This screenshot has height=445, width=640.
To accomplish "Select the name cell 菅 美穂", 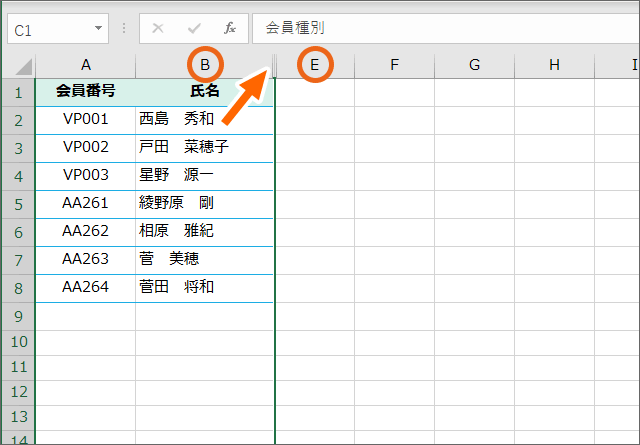I will tap(204, 260).
